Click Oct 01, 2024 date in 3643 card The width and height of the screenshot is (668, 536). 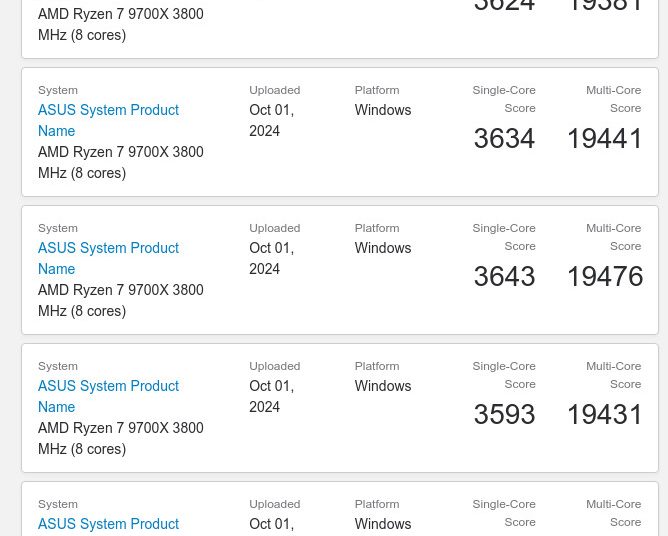(272, 258)
